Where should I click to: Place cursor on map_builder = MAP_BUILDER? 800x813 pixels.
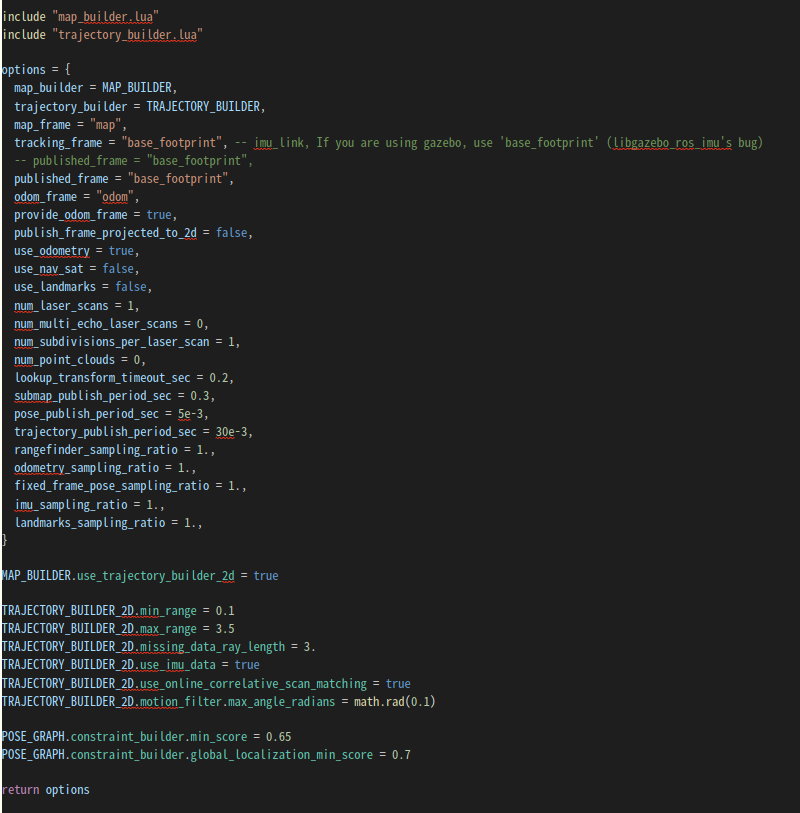coord(95,88)
